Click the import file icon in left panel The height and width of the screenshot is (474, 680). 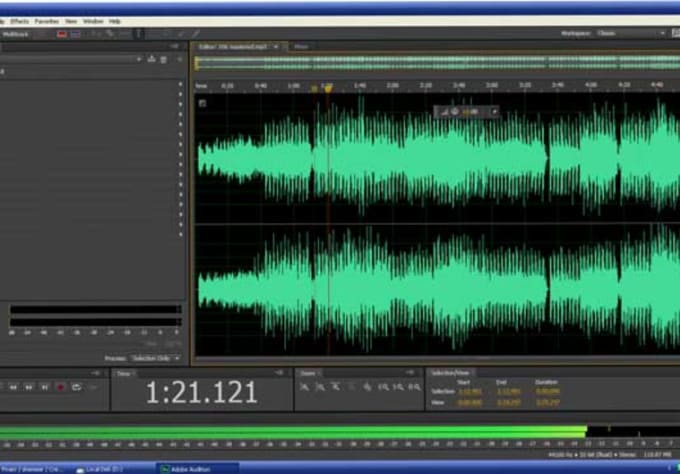pos(151,59)
